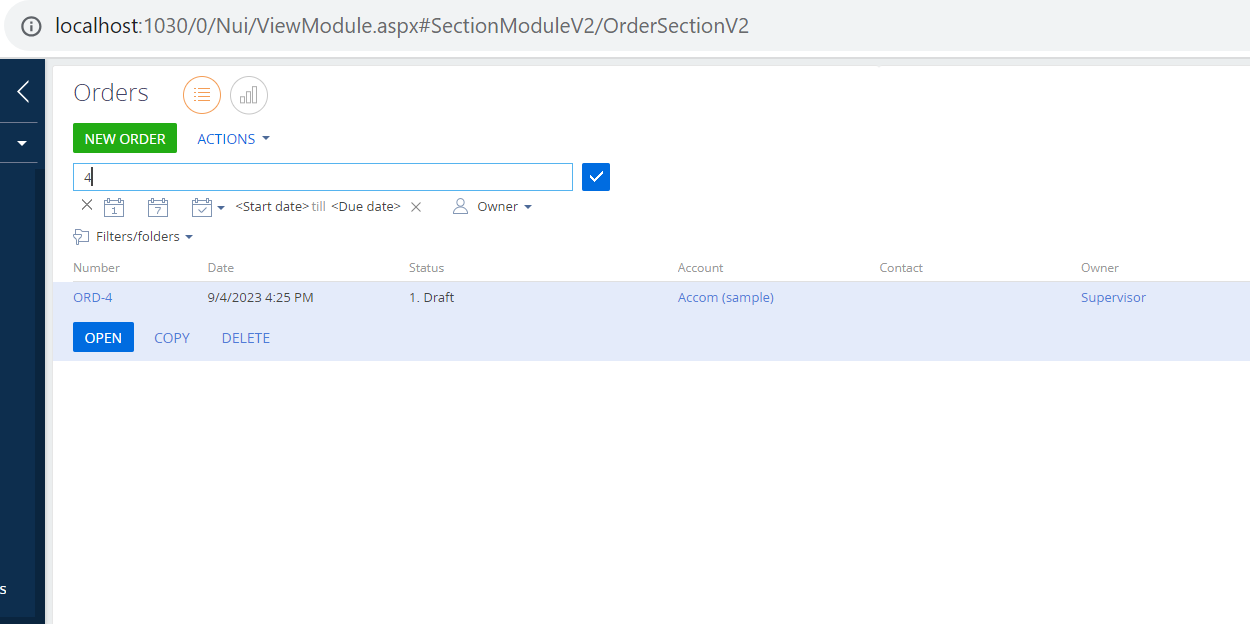1250x624 pixels.
Task: Click the Filters/folders funnel icon
Action: (80, 236)
